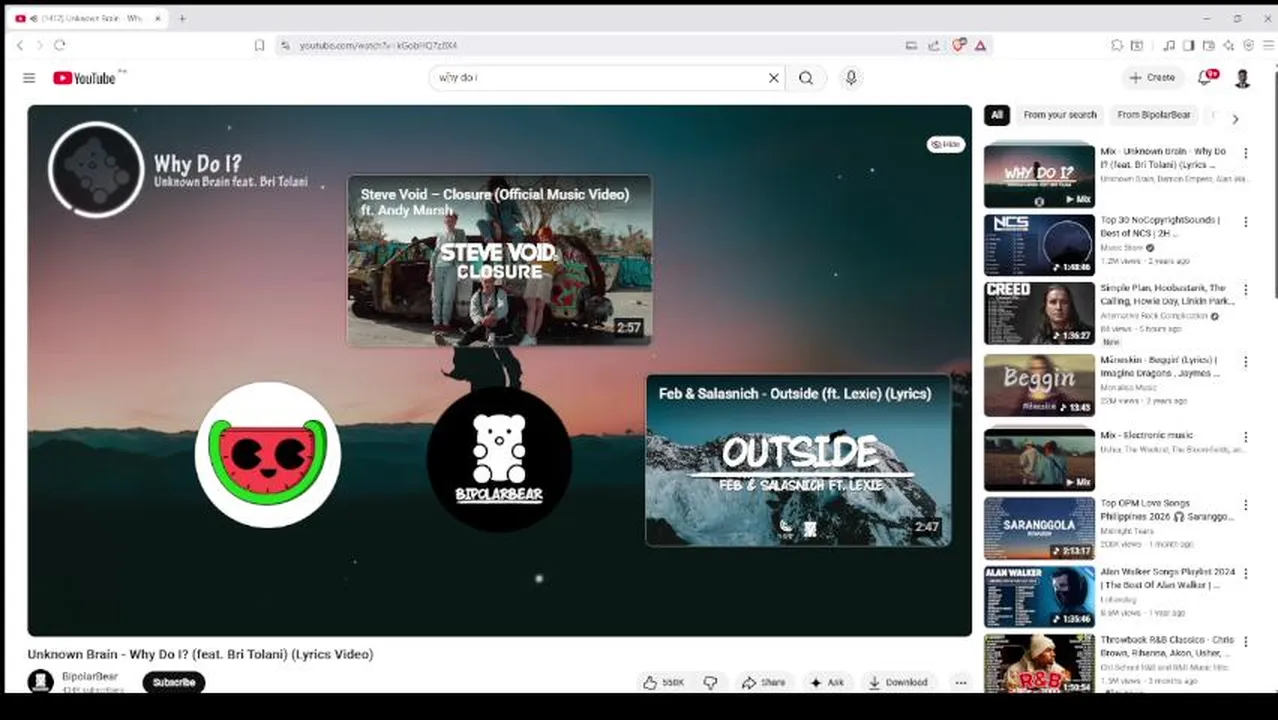
Task: Open Alan Walker Songs Playlist 2024 title
Action: pyautogui.click(x=1167, y=578)
